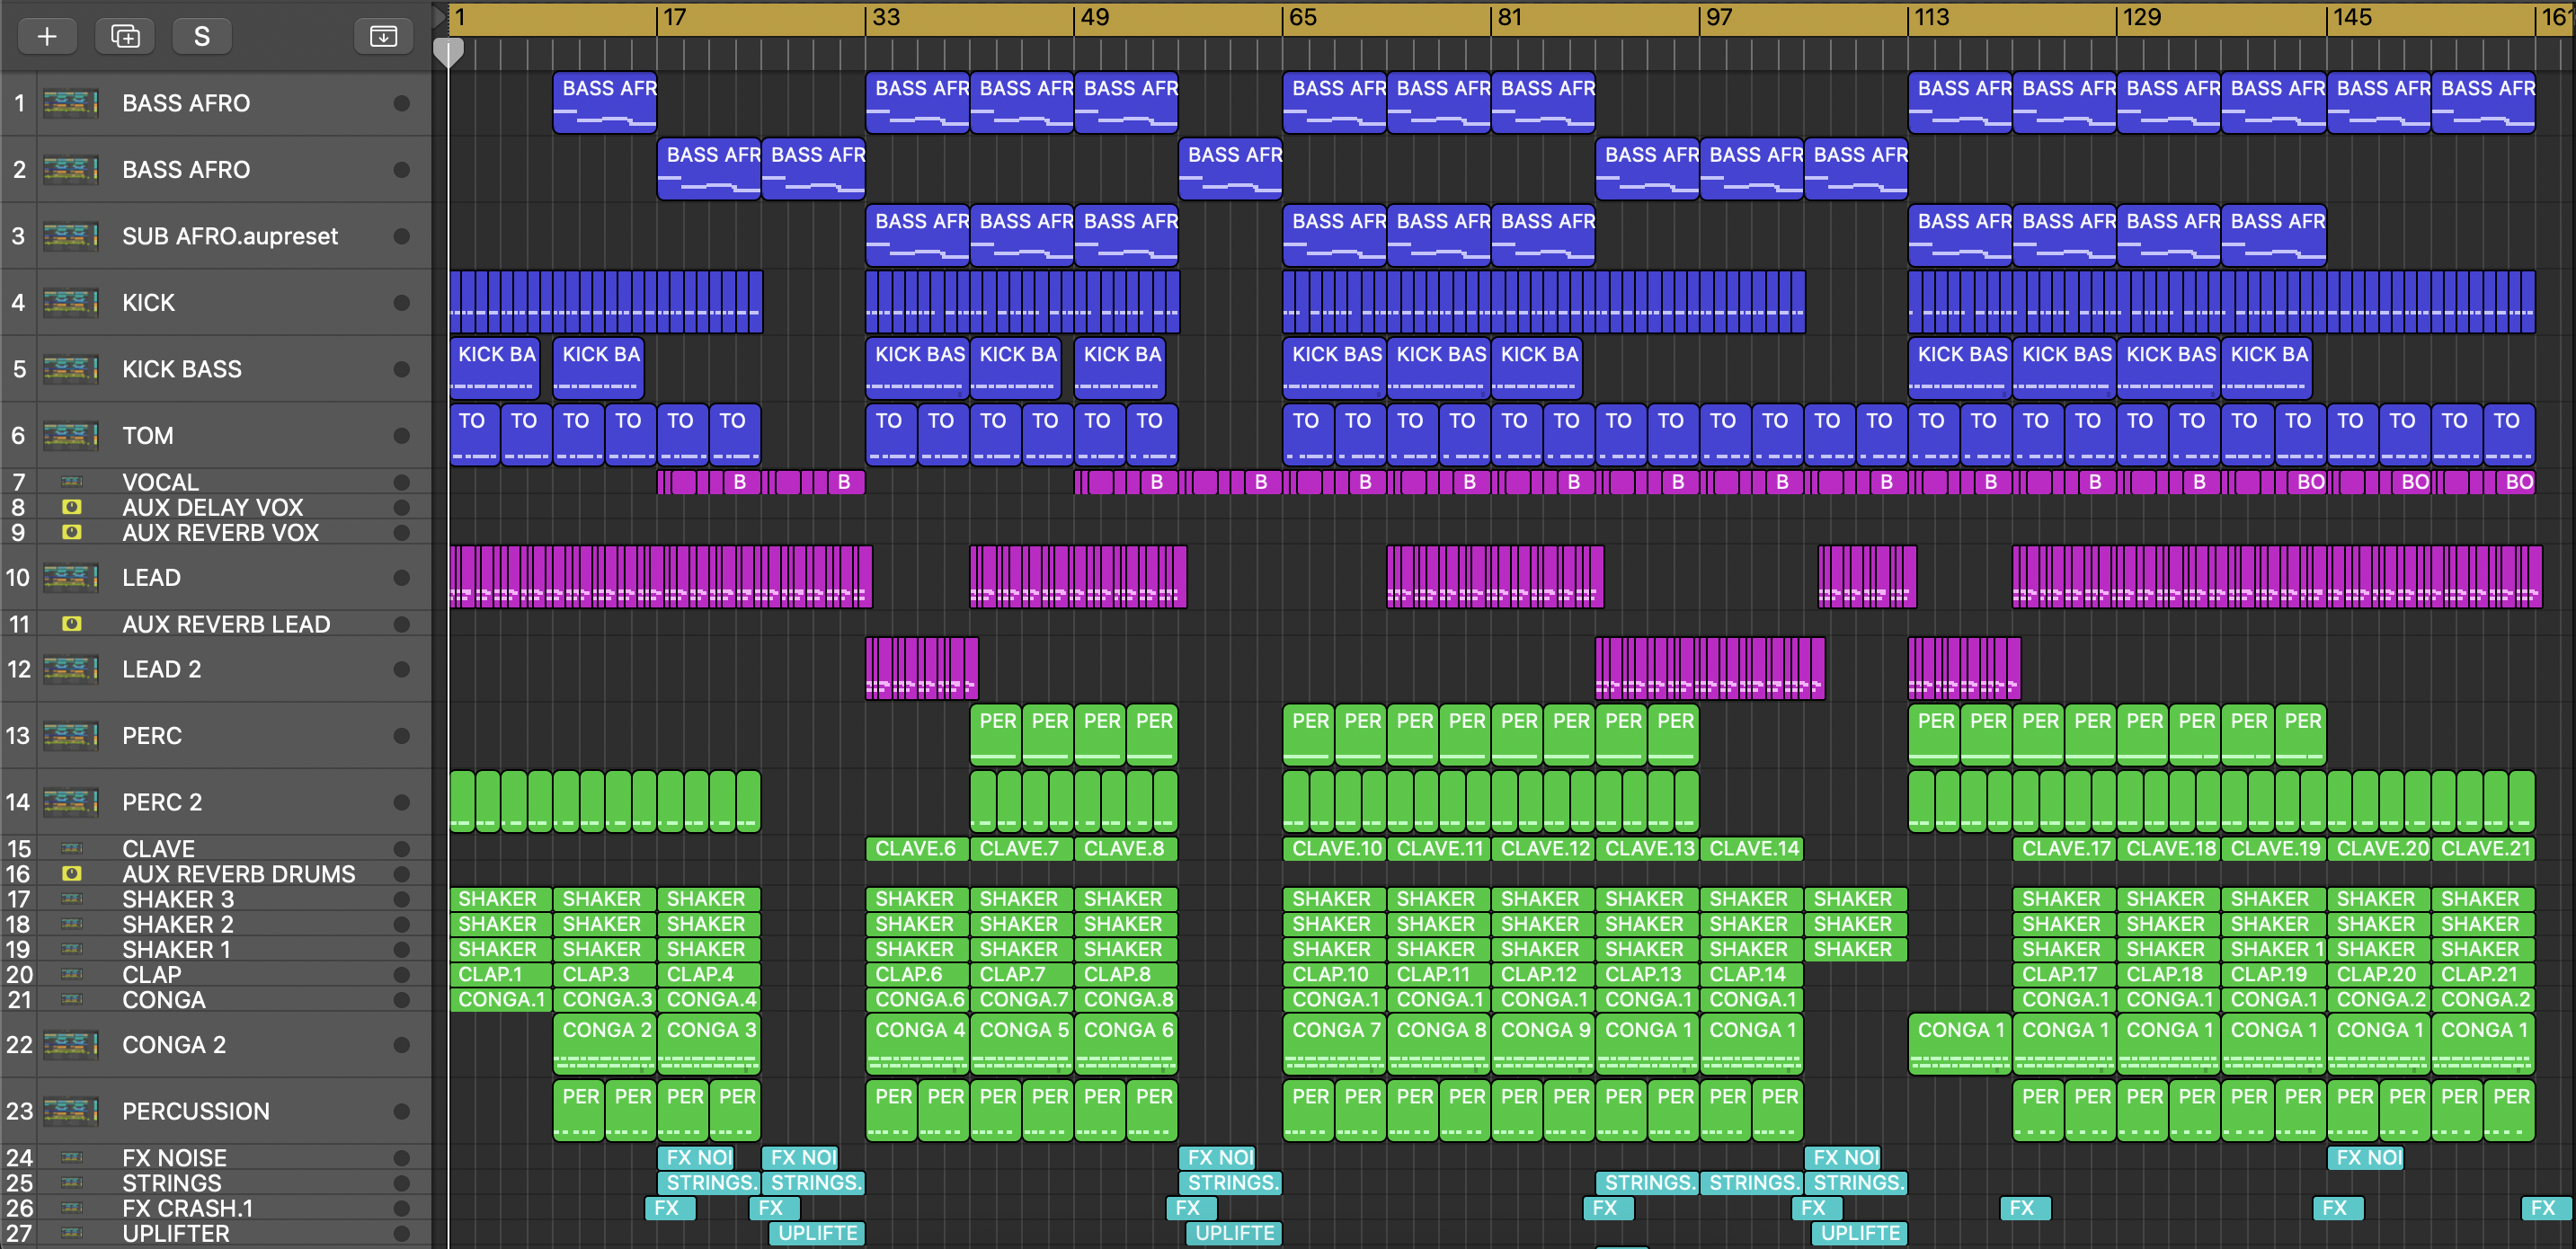This screenshot has width=2576, height=1249.
Task: Click the add new track plus button
Action: [x=47, y=37]
